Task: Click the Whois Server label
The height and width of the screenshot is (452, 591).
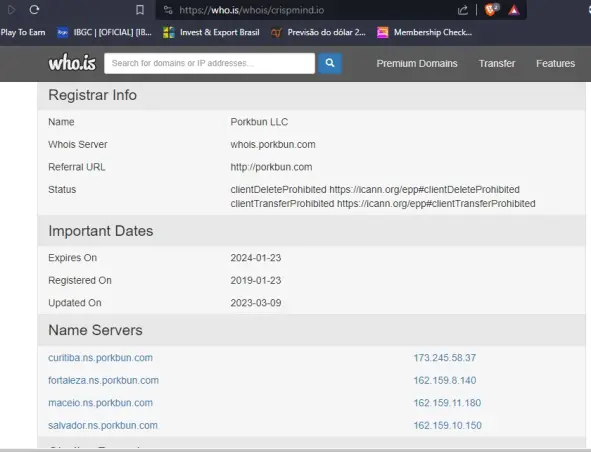Action: pos(78,144)
